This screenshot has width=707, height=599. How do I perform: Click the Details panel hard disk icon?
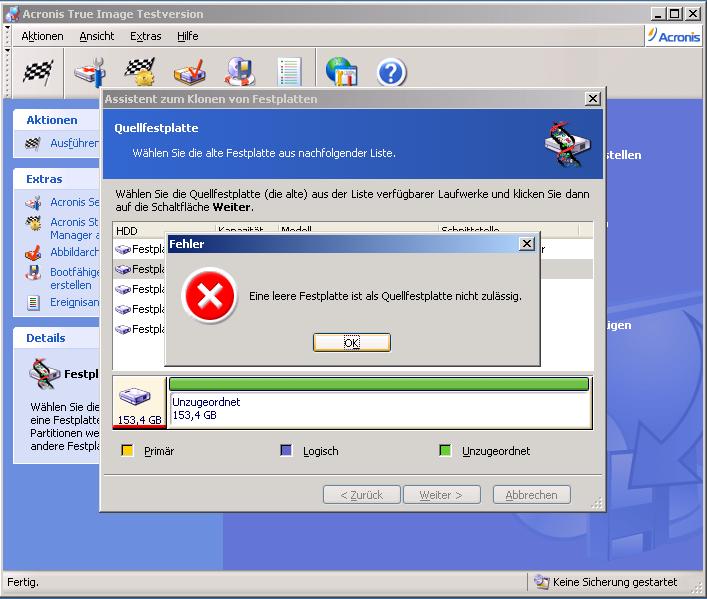[44, 374]
